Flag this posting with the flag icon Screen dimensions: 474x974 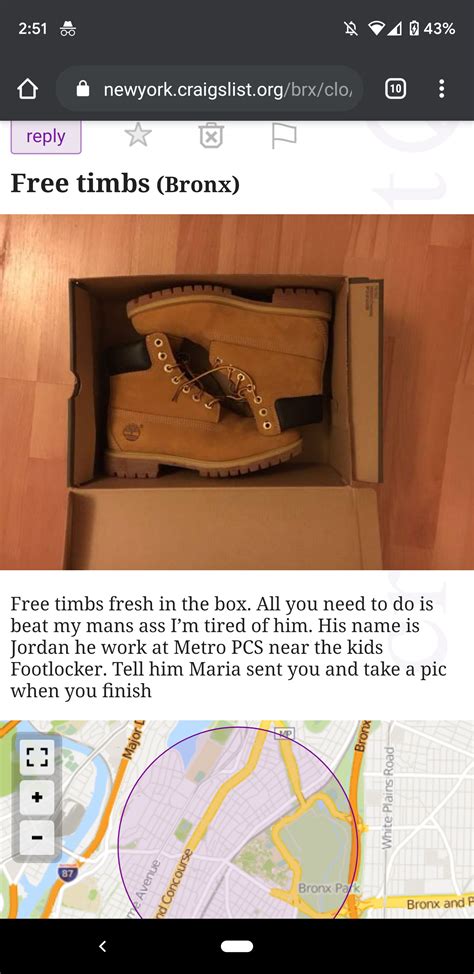pyautogui.click(x=283, y=135)
